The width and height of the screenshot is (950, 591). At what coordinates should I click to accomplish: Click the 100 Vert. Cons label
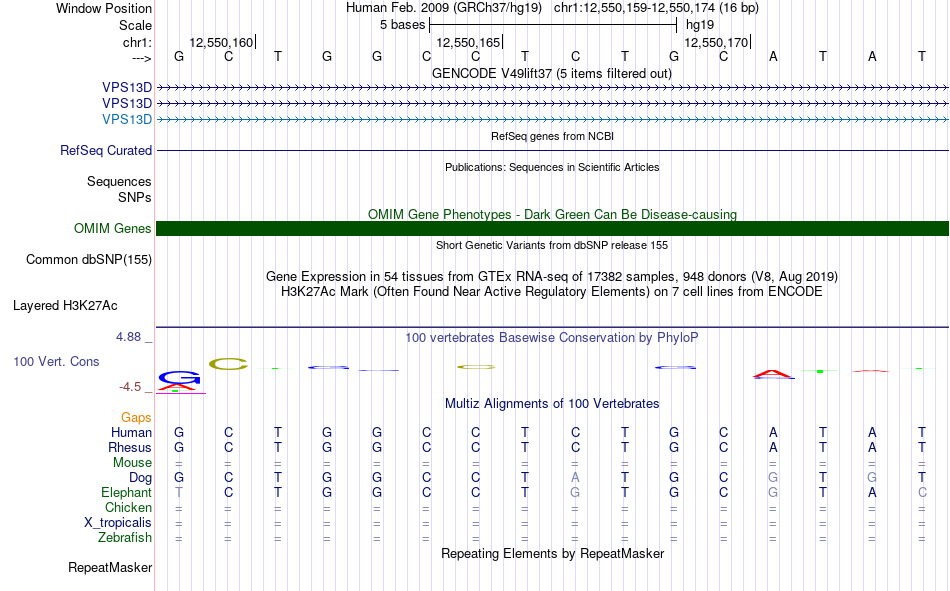(x=56, y=362)
